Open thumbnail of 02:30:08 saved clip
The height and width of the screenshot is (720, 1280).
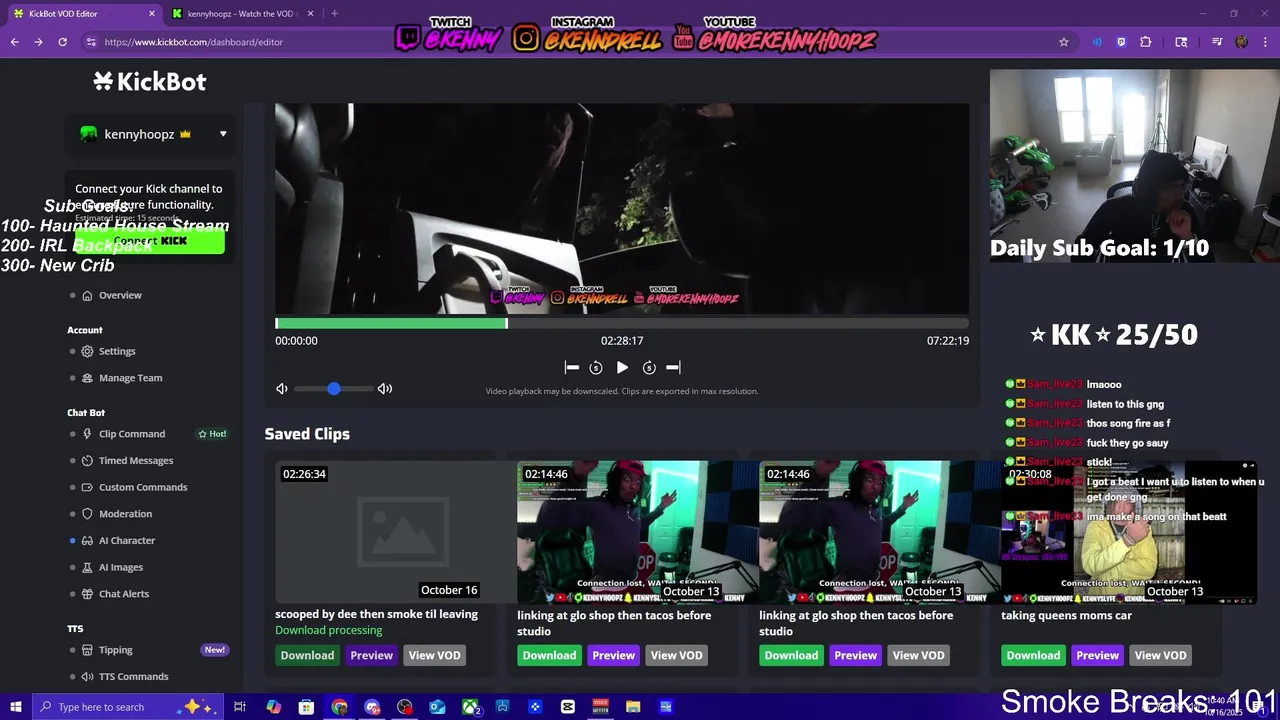1129,532
